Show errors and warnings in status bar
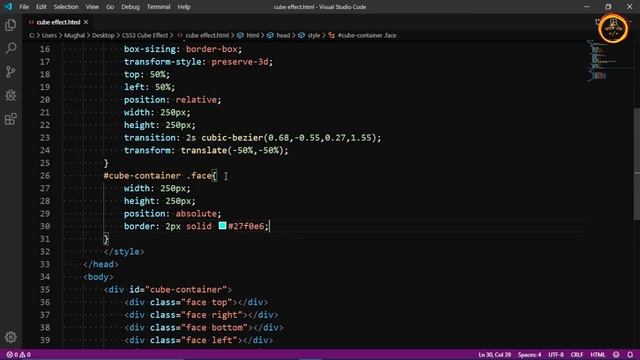Image resolution: width=640 pixels, height=360 pixels. click(19, 355)
